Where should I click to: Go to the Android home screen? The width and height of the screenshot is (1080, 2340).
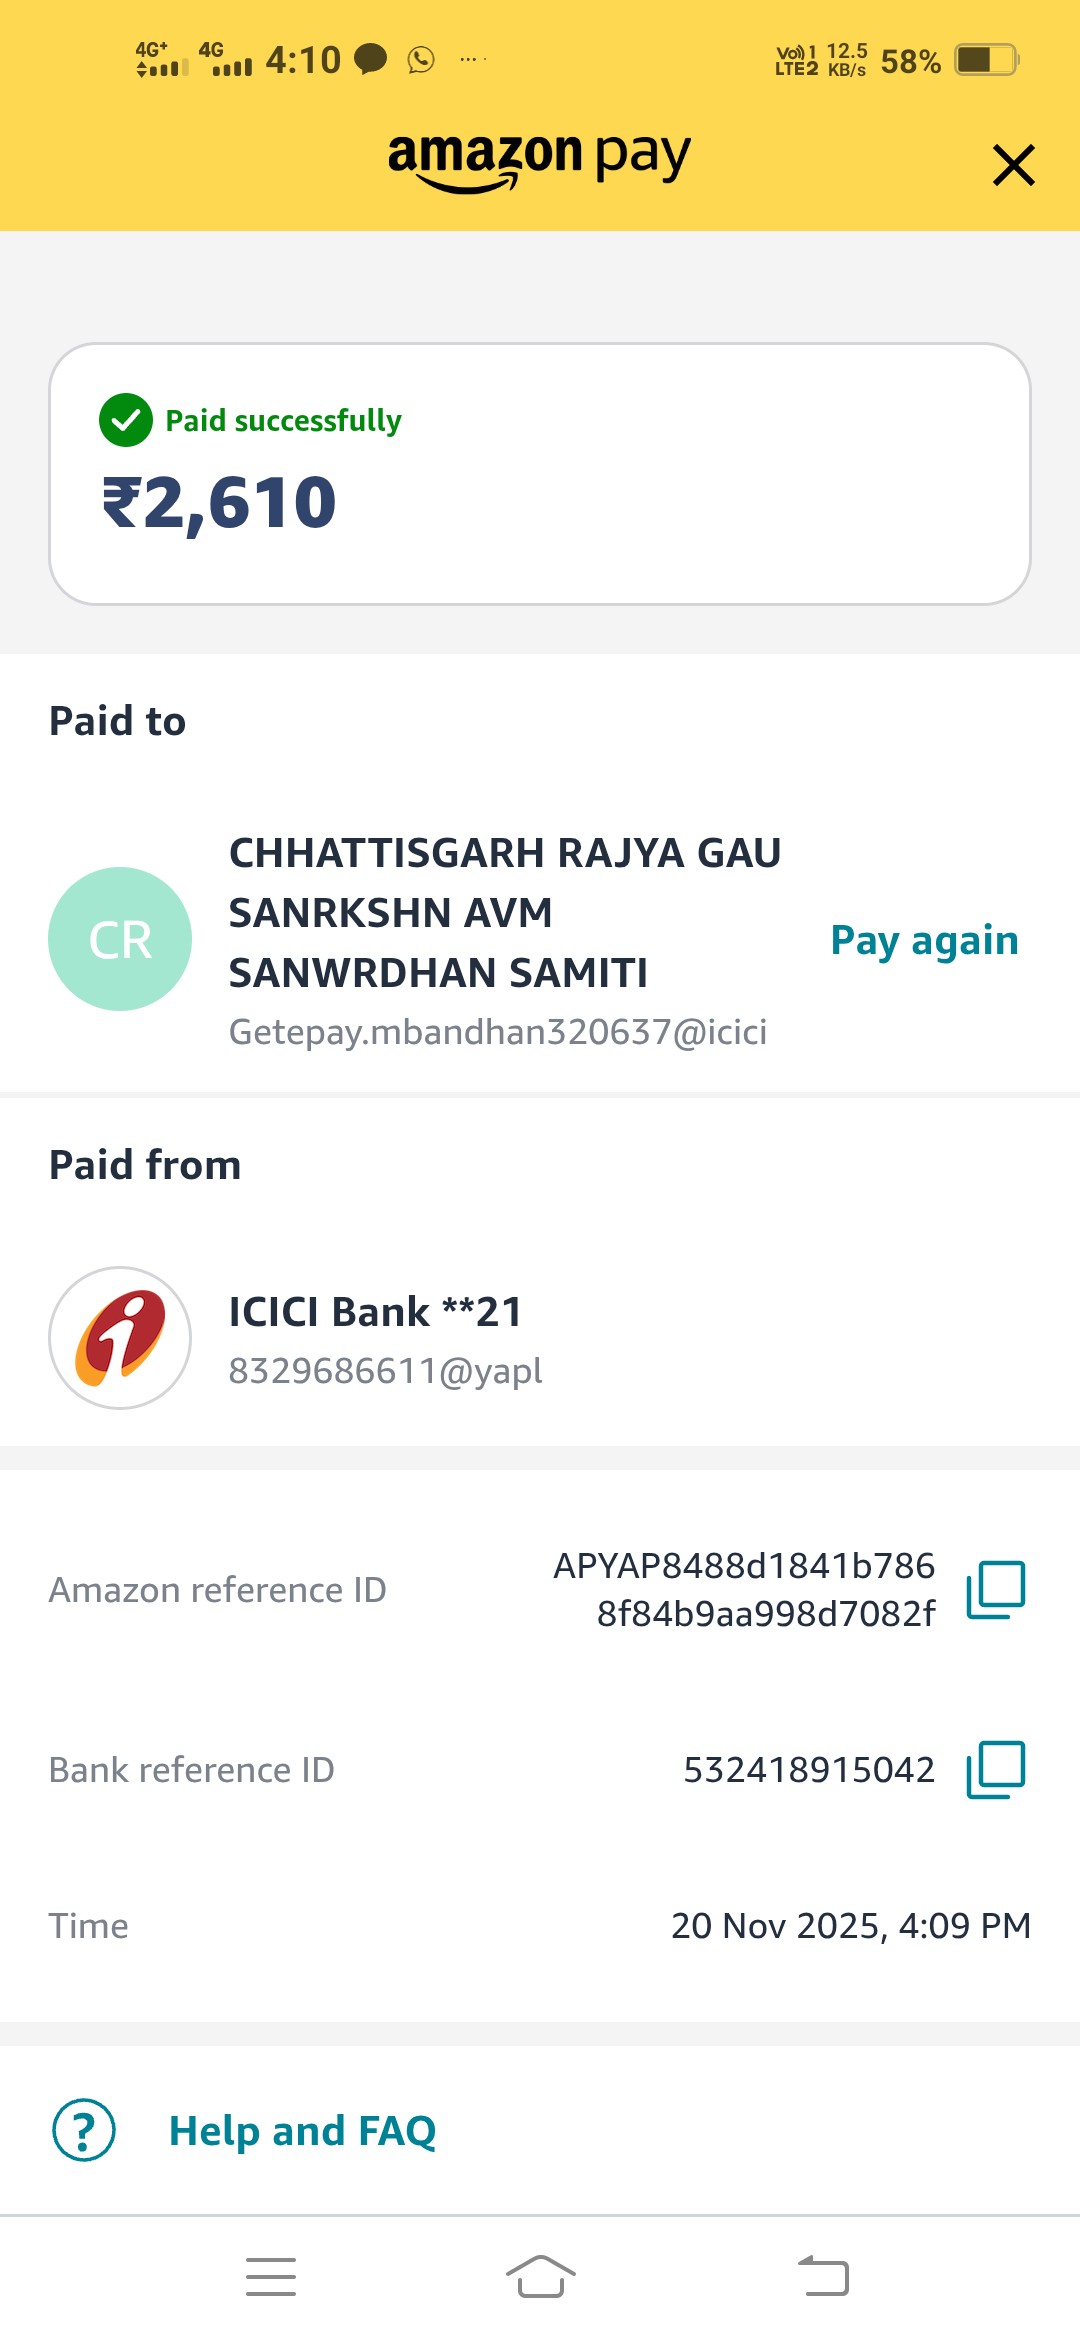[x=540, y=2277]
